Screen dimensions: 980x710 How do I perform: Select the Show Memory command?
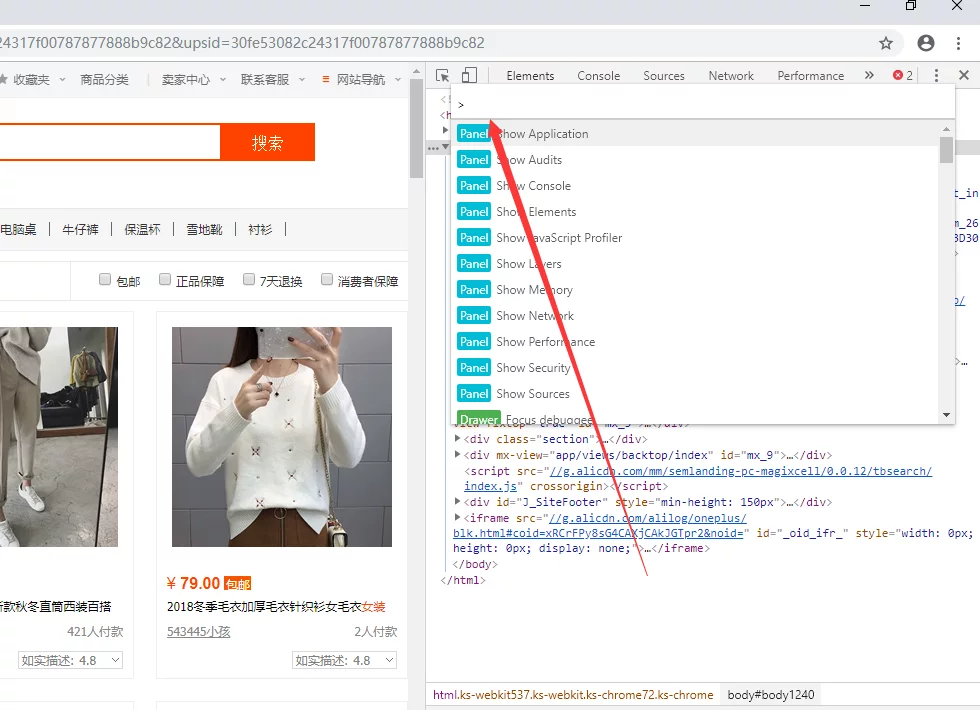695,290
